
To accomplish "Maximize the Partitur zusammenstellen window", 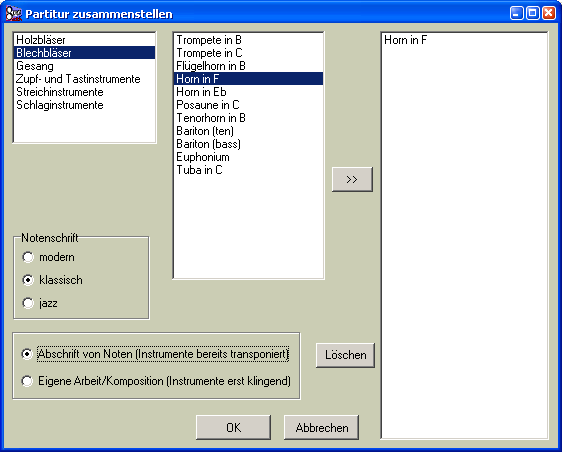I will (x=533, y=13).
